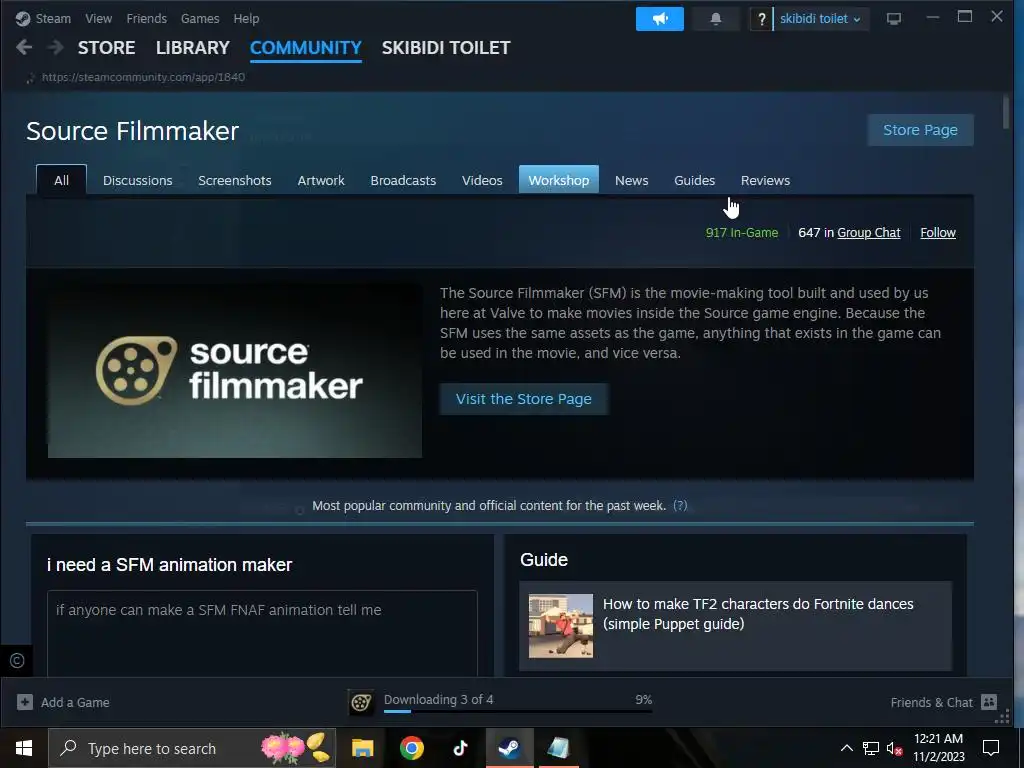Click the 9% download percentage
Viewport: 1024px width, 768px height.
click(643, 699)
